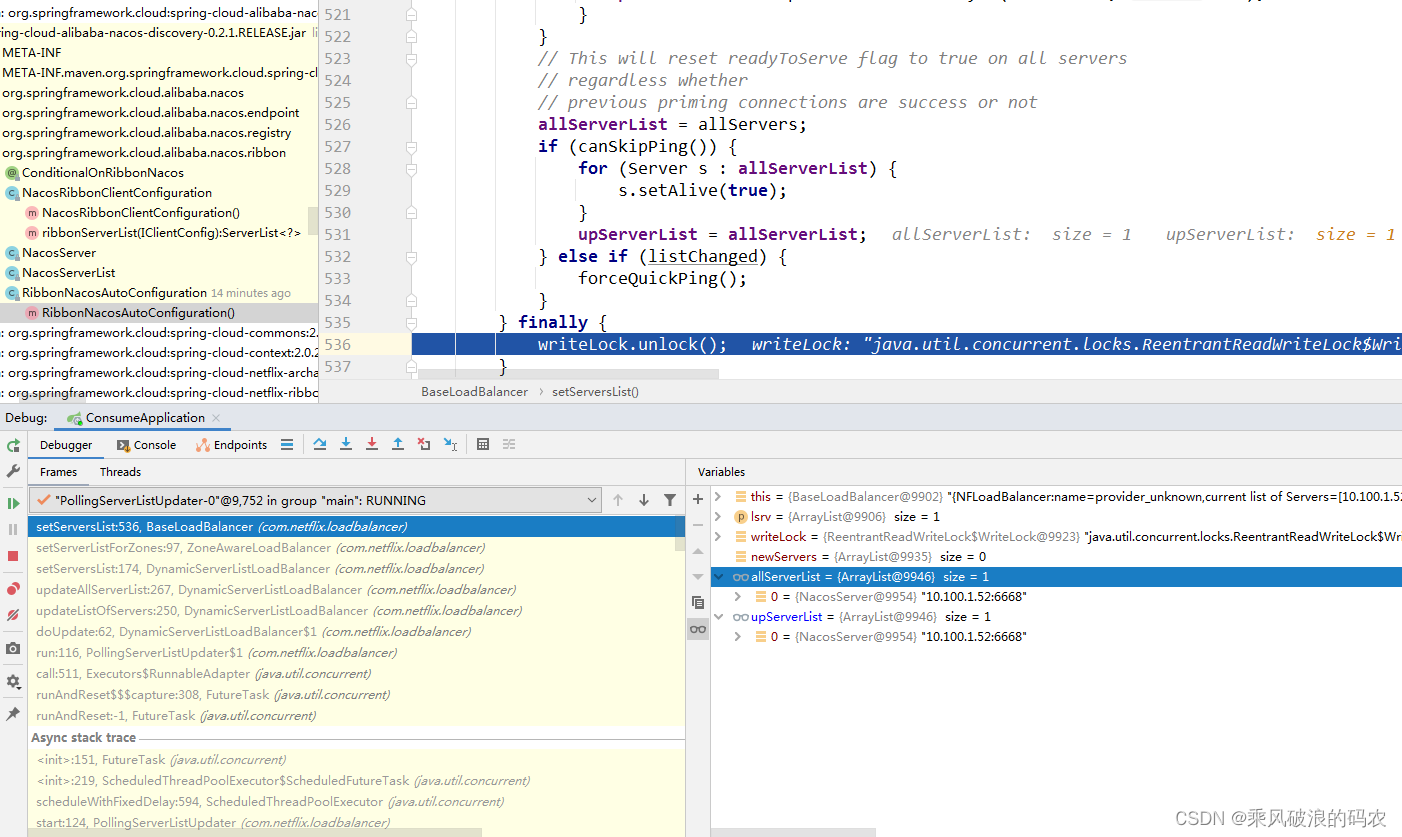This screenshot has height=837, width=1402.
Task: Expand the writeLock variable node
Action: [x=718, y=536]
